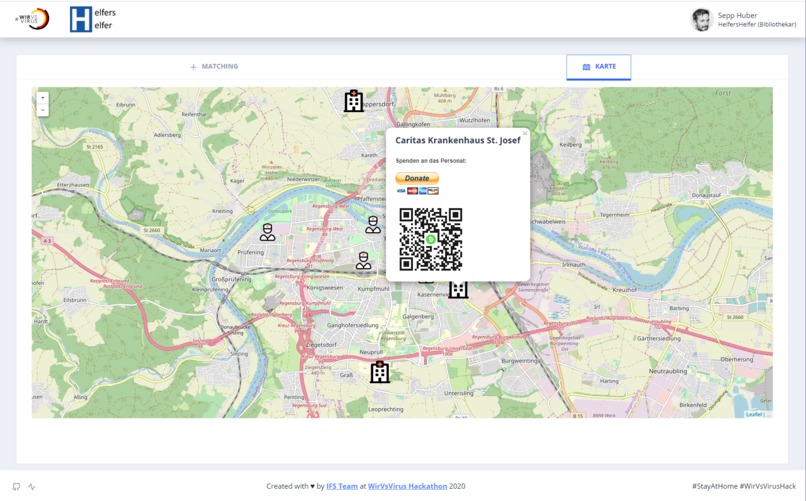
Task: Zoom out of the map
Action: pyautogui.click(x=43, y=109)
